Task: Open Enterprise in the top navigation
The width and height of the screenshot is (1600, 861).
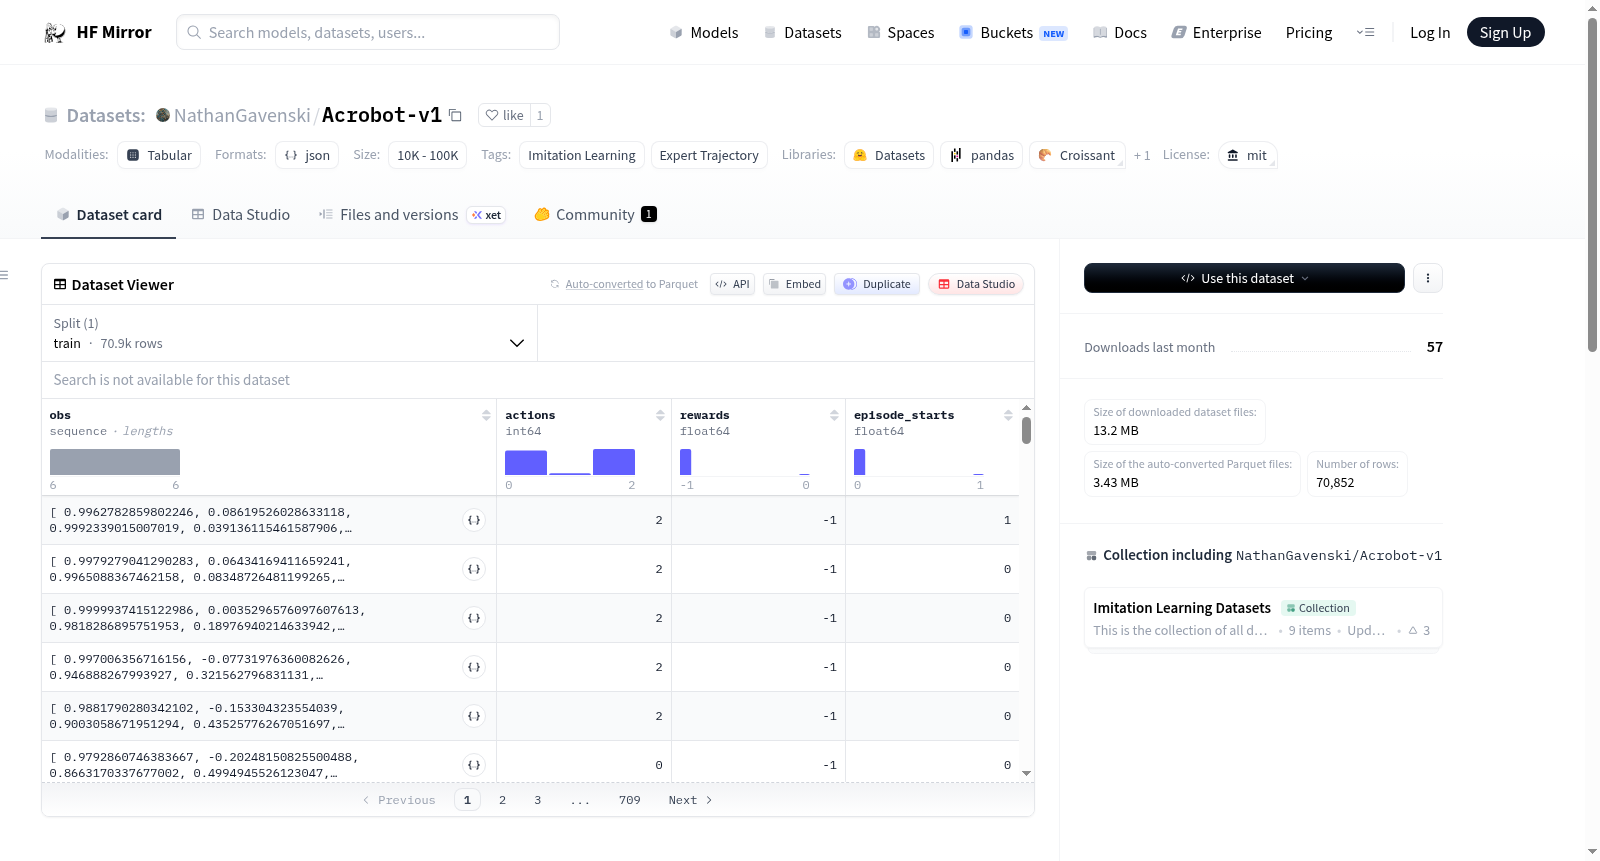Action: [1216, 33]
